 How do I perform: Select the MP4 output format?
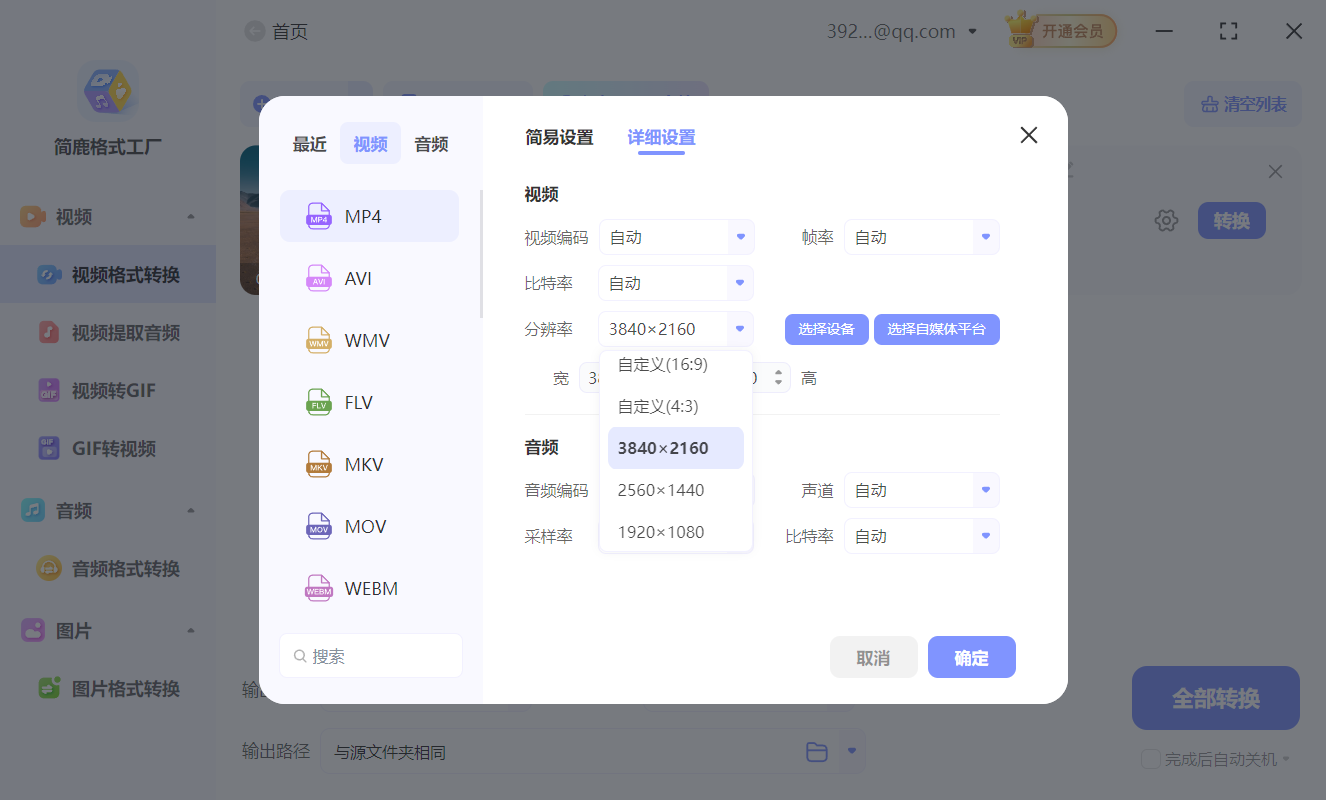click(x=369, y=215)
